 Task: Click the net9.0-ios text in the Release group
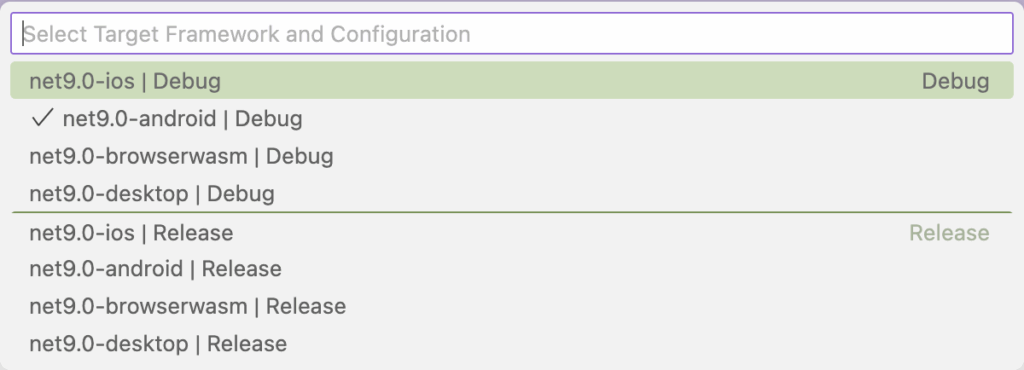82,233
